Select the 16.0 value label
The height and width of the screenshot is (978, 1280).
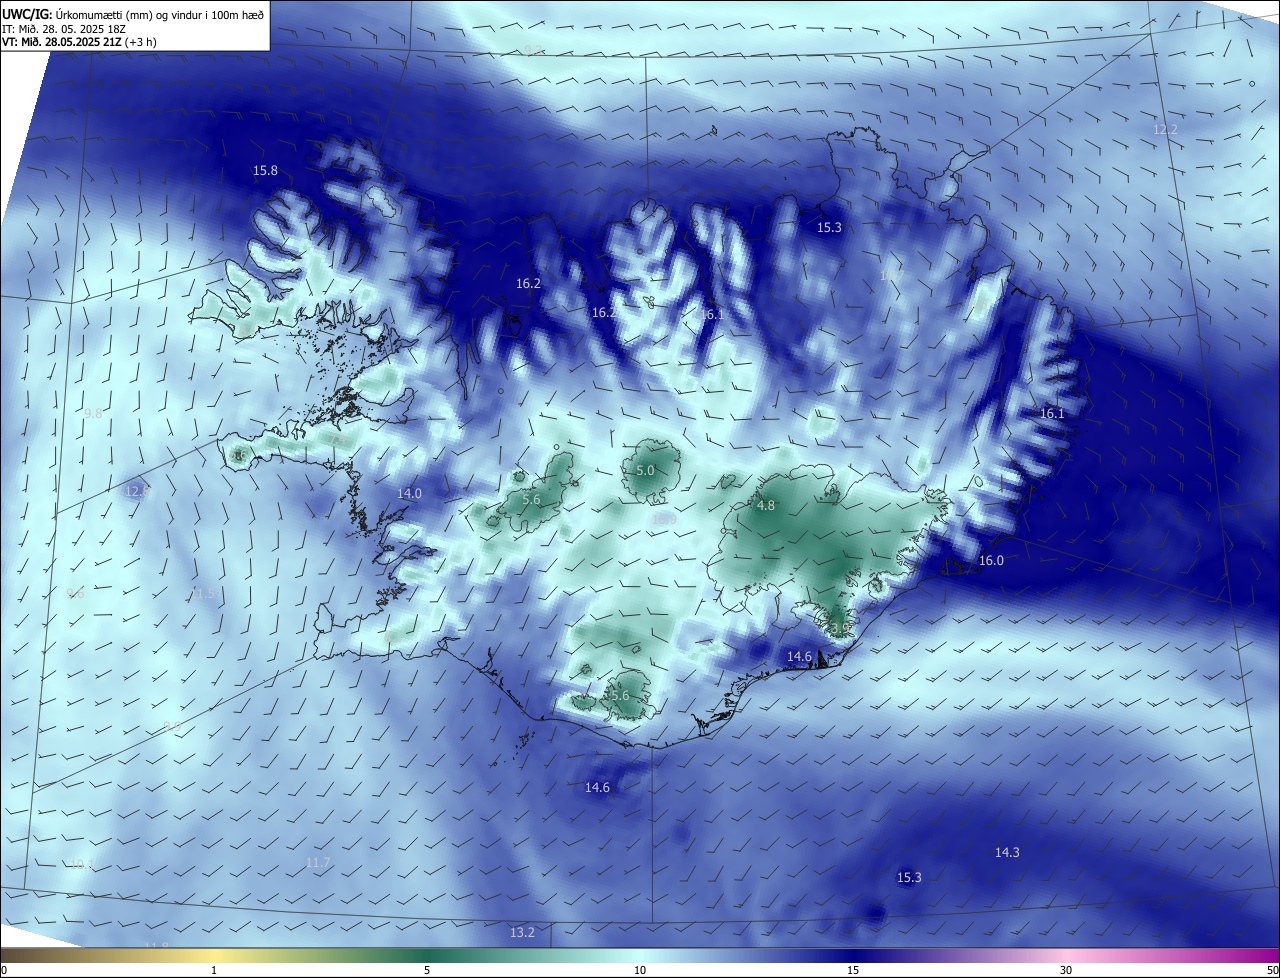click(990, 561)
